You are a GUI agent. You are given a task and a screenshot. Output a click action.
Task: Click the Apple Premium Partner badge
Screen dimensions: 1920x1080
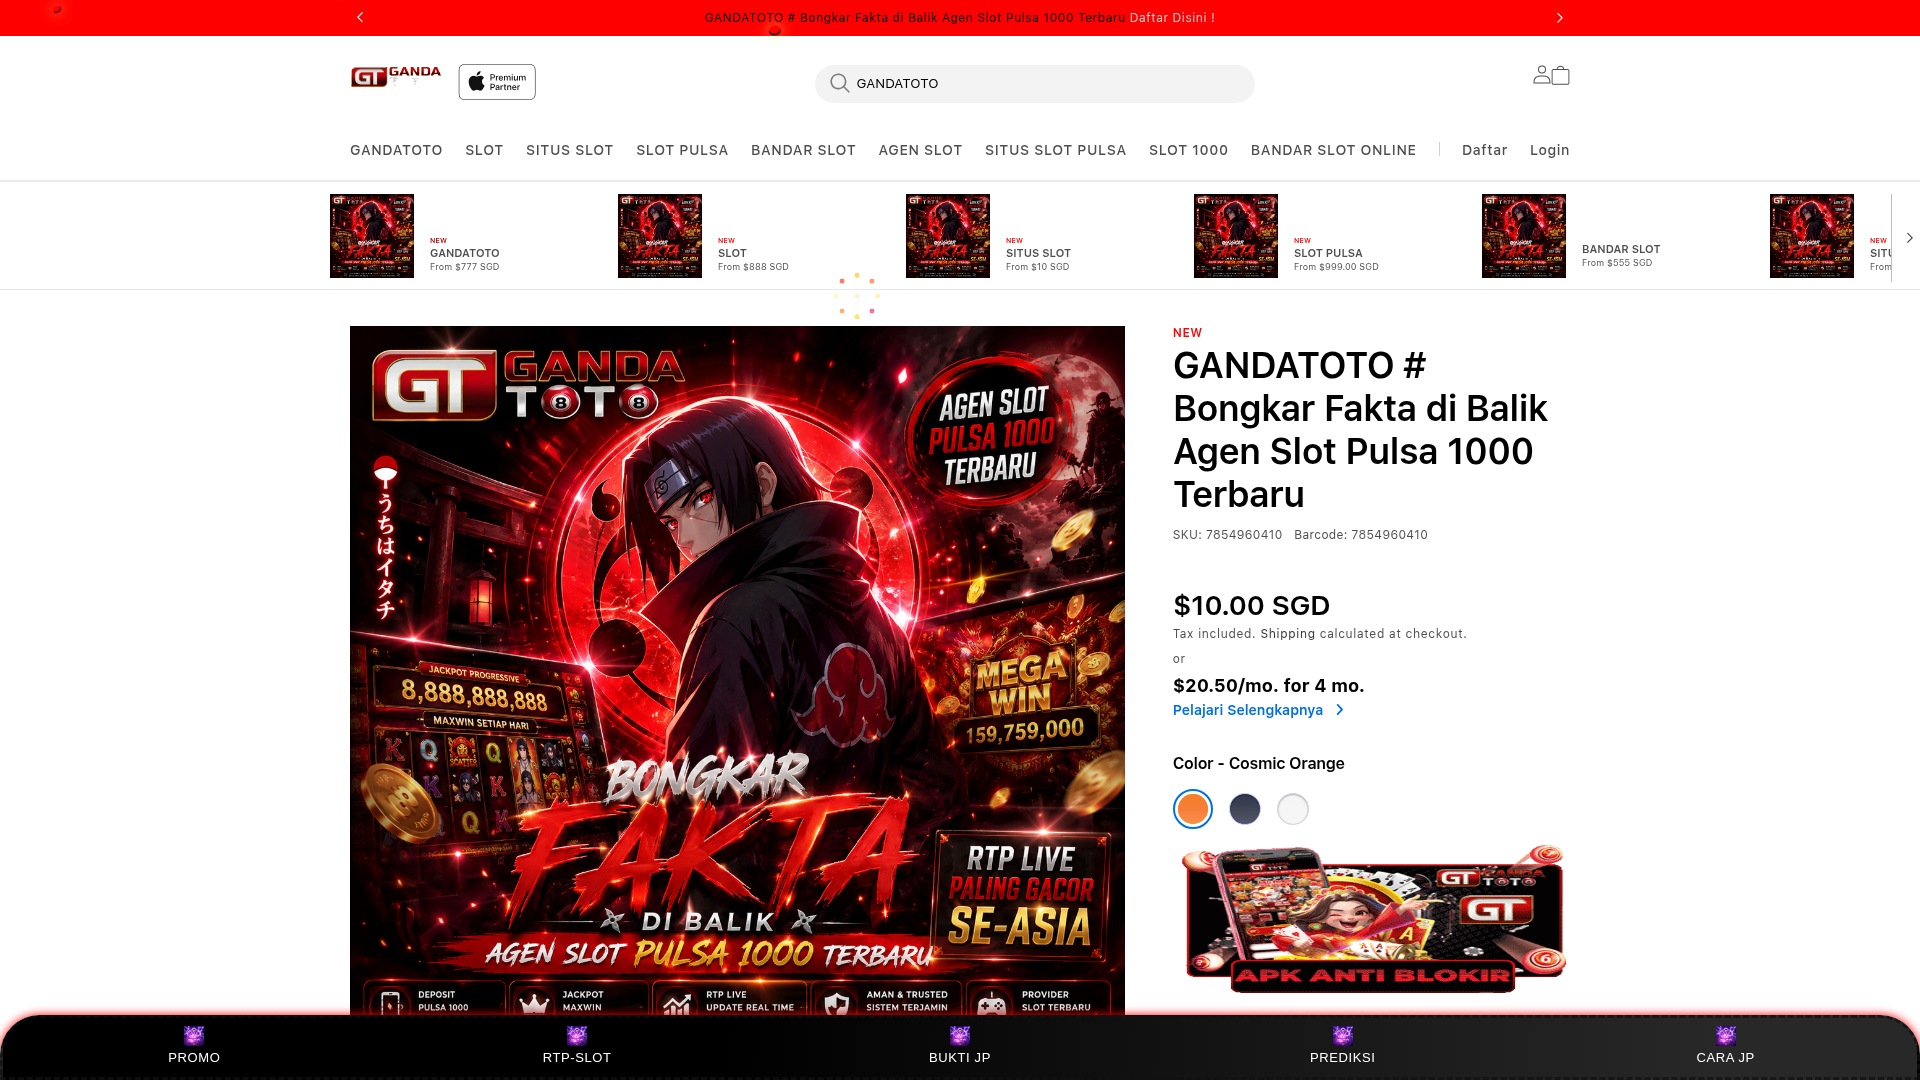[x=497, y=82]
